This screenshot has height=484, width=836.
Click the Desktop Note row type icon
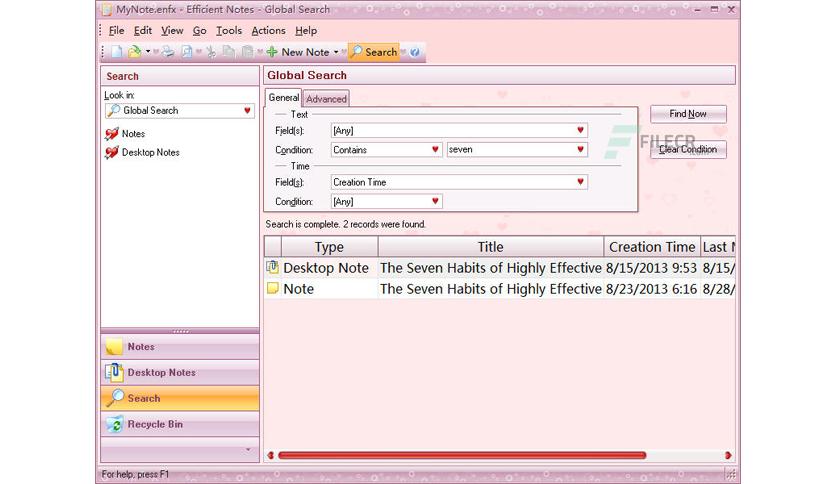[x=272, y=267]
